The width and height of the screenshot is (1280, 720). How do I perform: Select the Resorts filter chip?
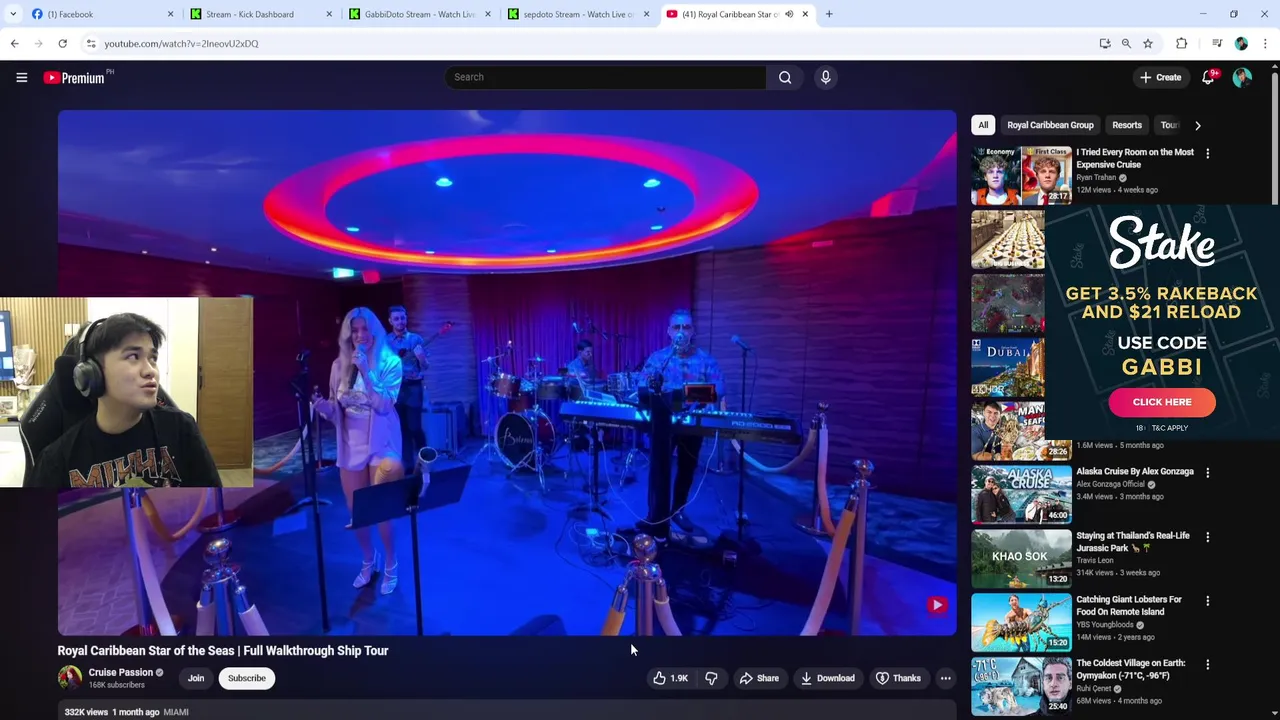1127,125
